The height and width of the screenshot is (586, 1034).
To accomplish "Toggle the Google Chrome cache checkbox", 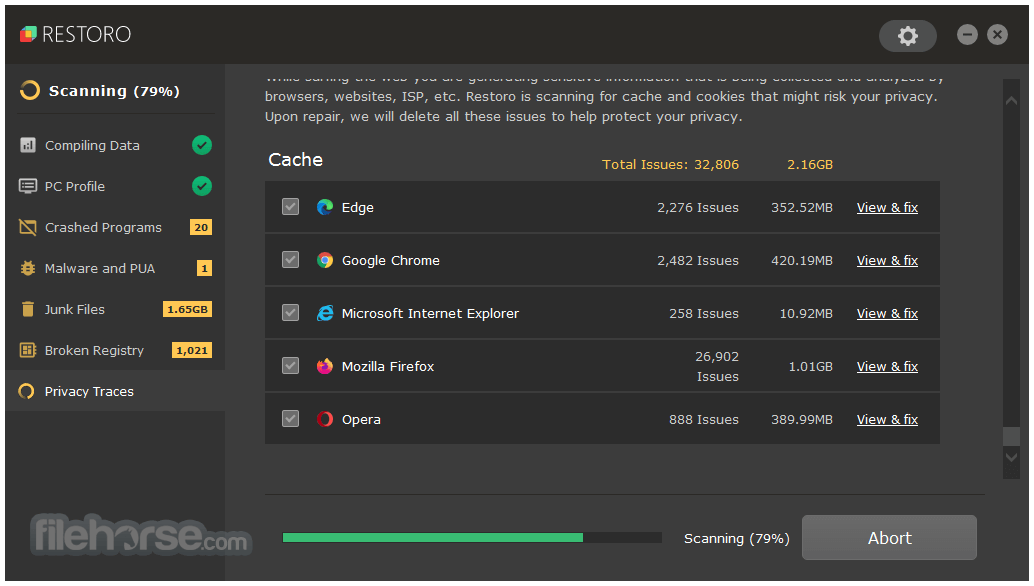I will pyautogui.click(x=290, y=260).
